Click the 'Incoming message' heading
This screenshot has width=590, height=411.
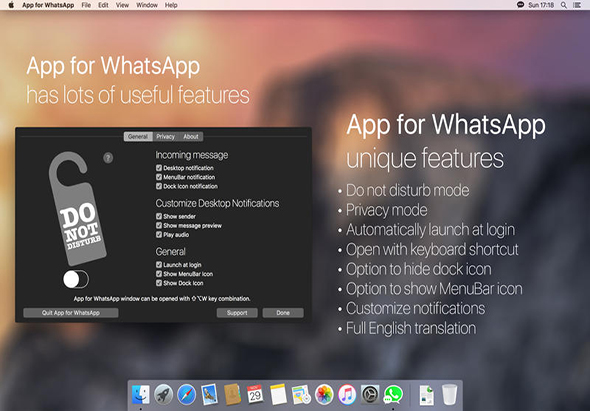pos(192,155)
